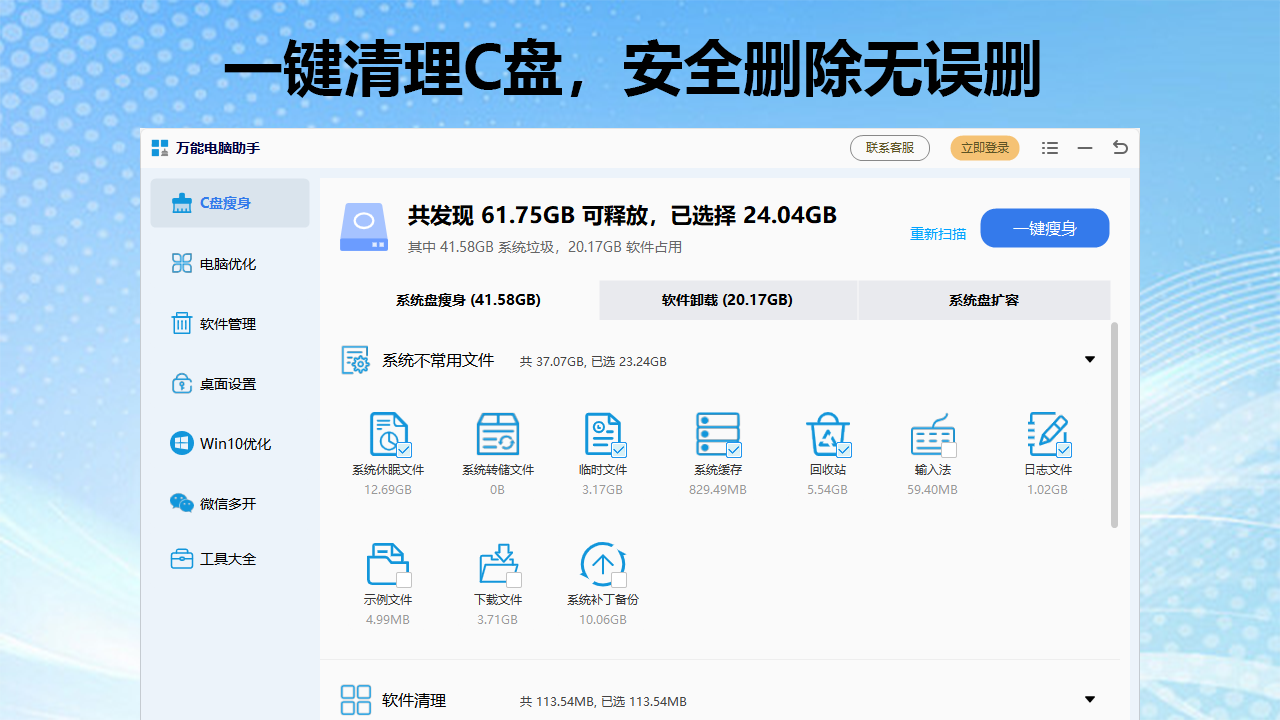Click the 微信多开 WeChat icon

[182, 503]
